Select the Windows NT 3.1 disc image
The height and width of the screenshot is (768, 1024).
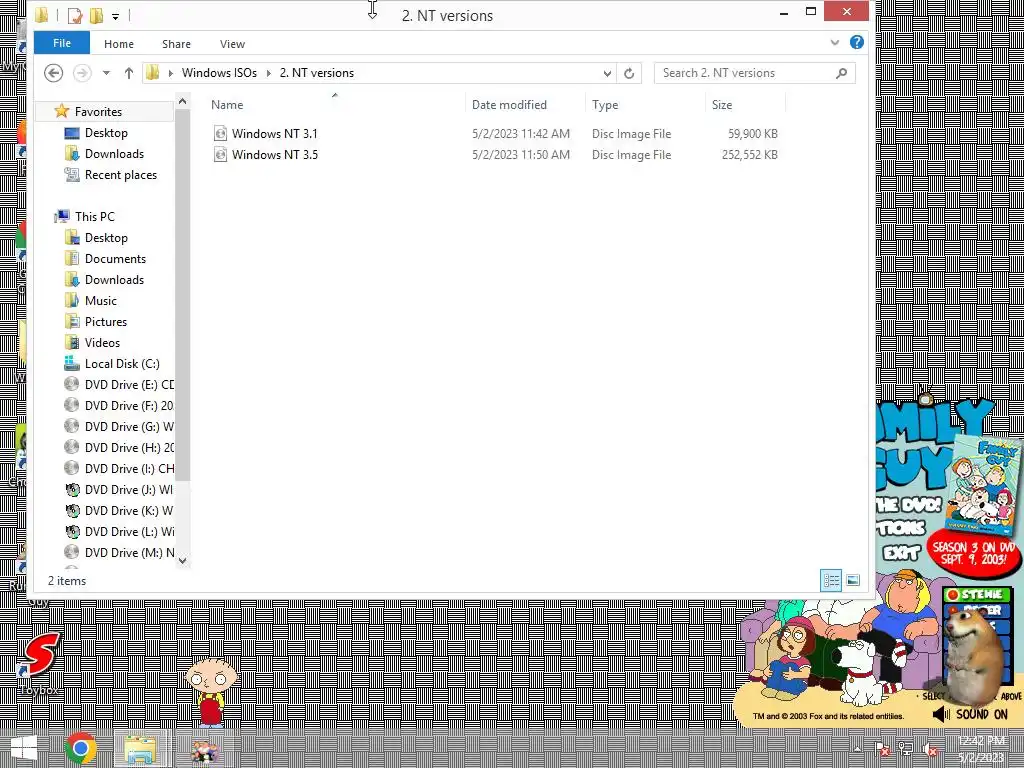[274, 133]
